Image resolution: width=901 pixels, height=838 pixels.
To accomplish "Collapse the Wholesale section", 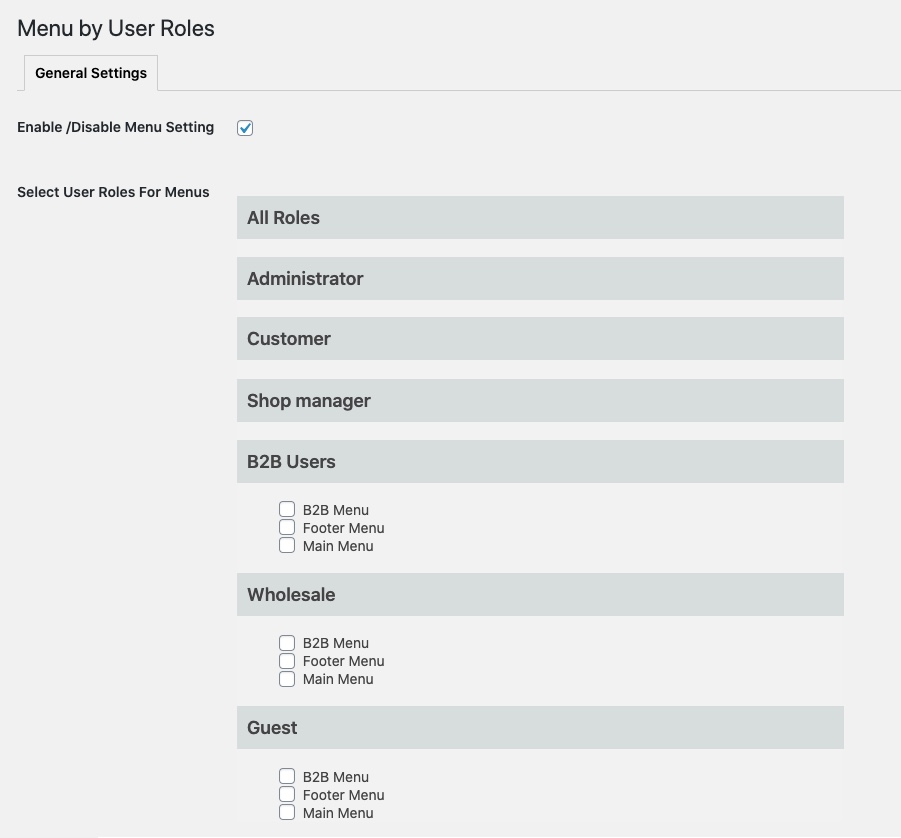I will click(540, 594).
